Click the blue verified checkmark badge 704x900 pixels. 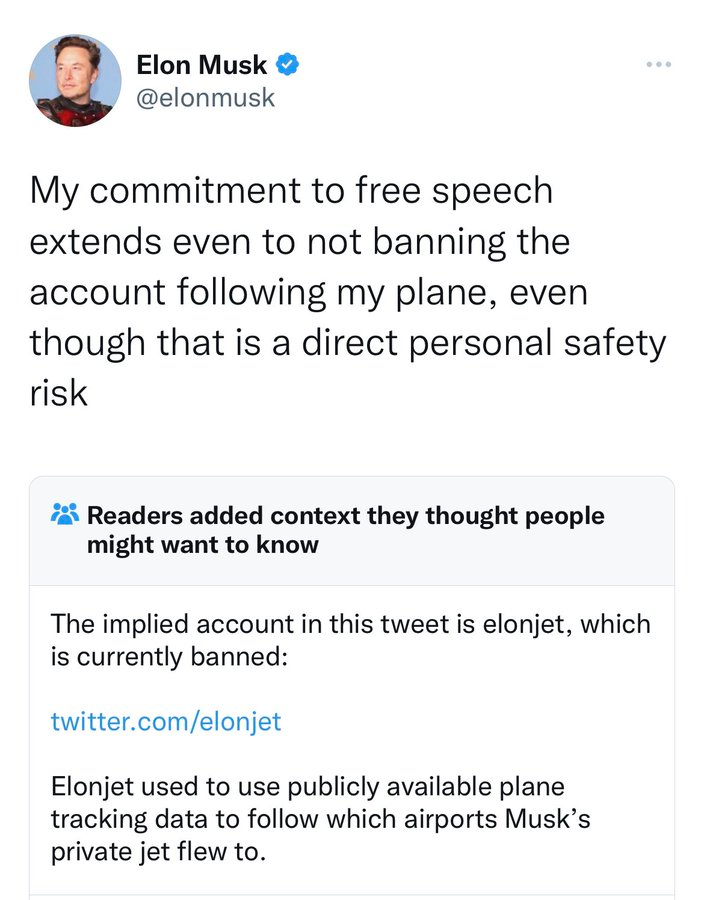288,66
